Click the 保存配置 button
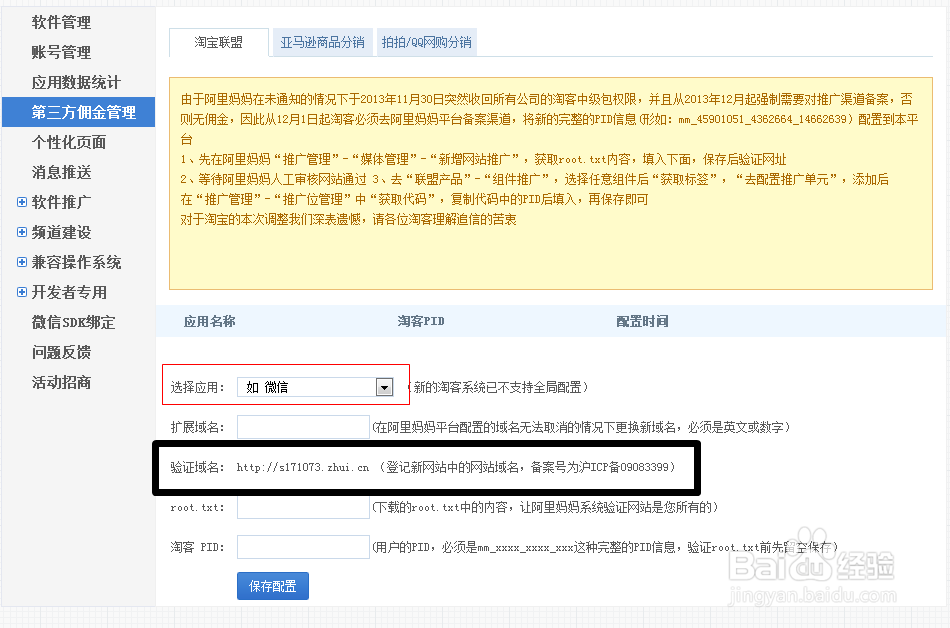950x628 pixels. point(272,586)
